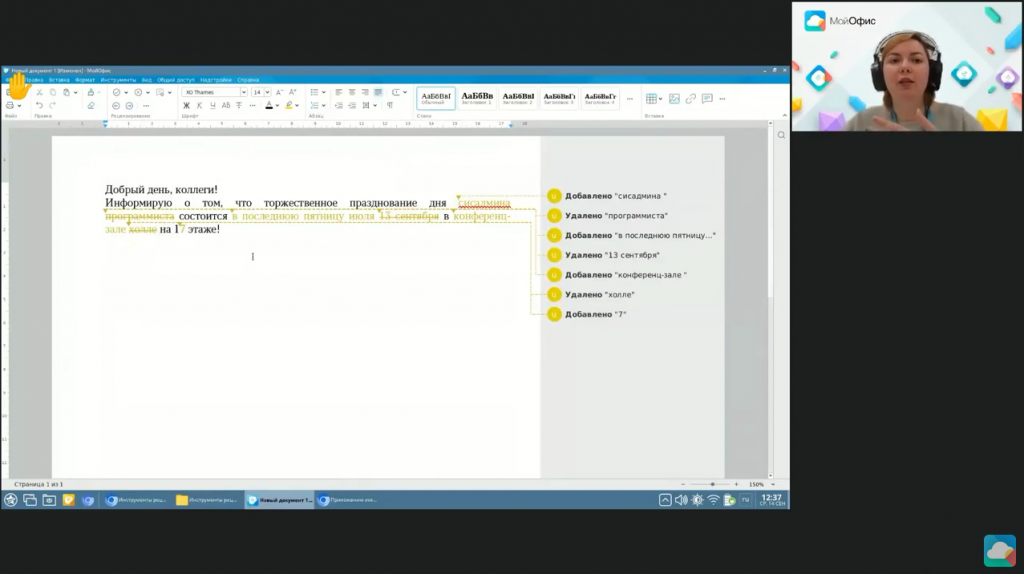1024x574 pixels.
Task: Open the Общий доступ menu
Action: (x=176, y=80)
